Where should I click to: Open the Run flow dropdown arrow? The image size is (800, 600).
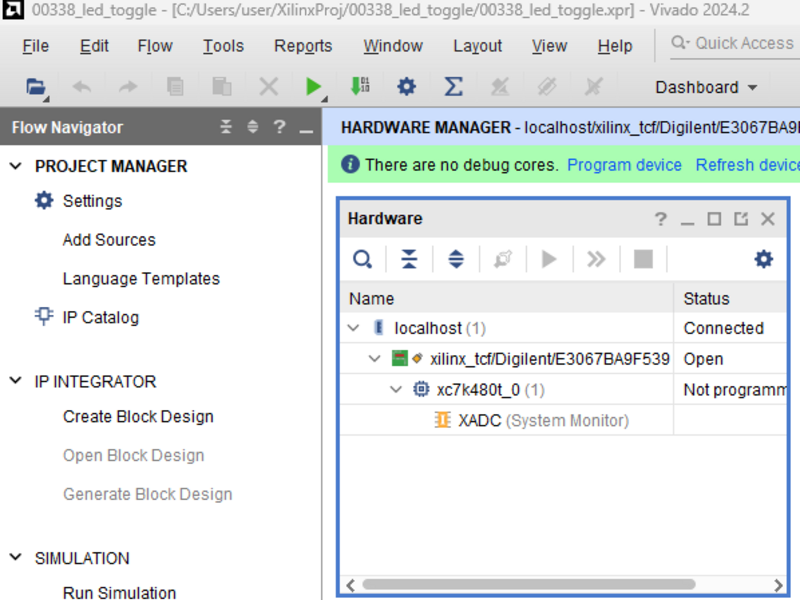click(x=324, y=98)
